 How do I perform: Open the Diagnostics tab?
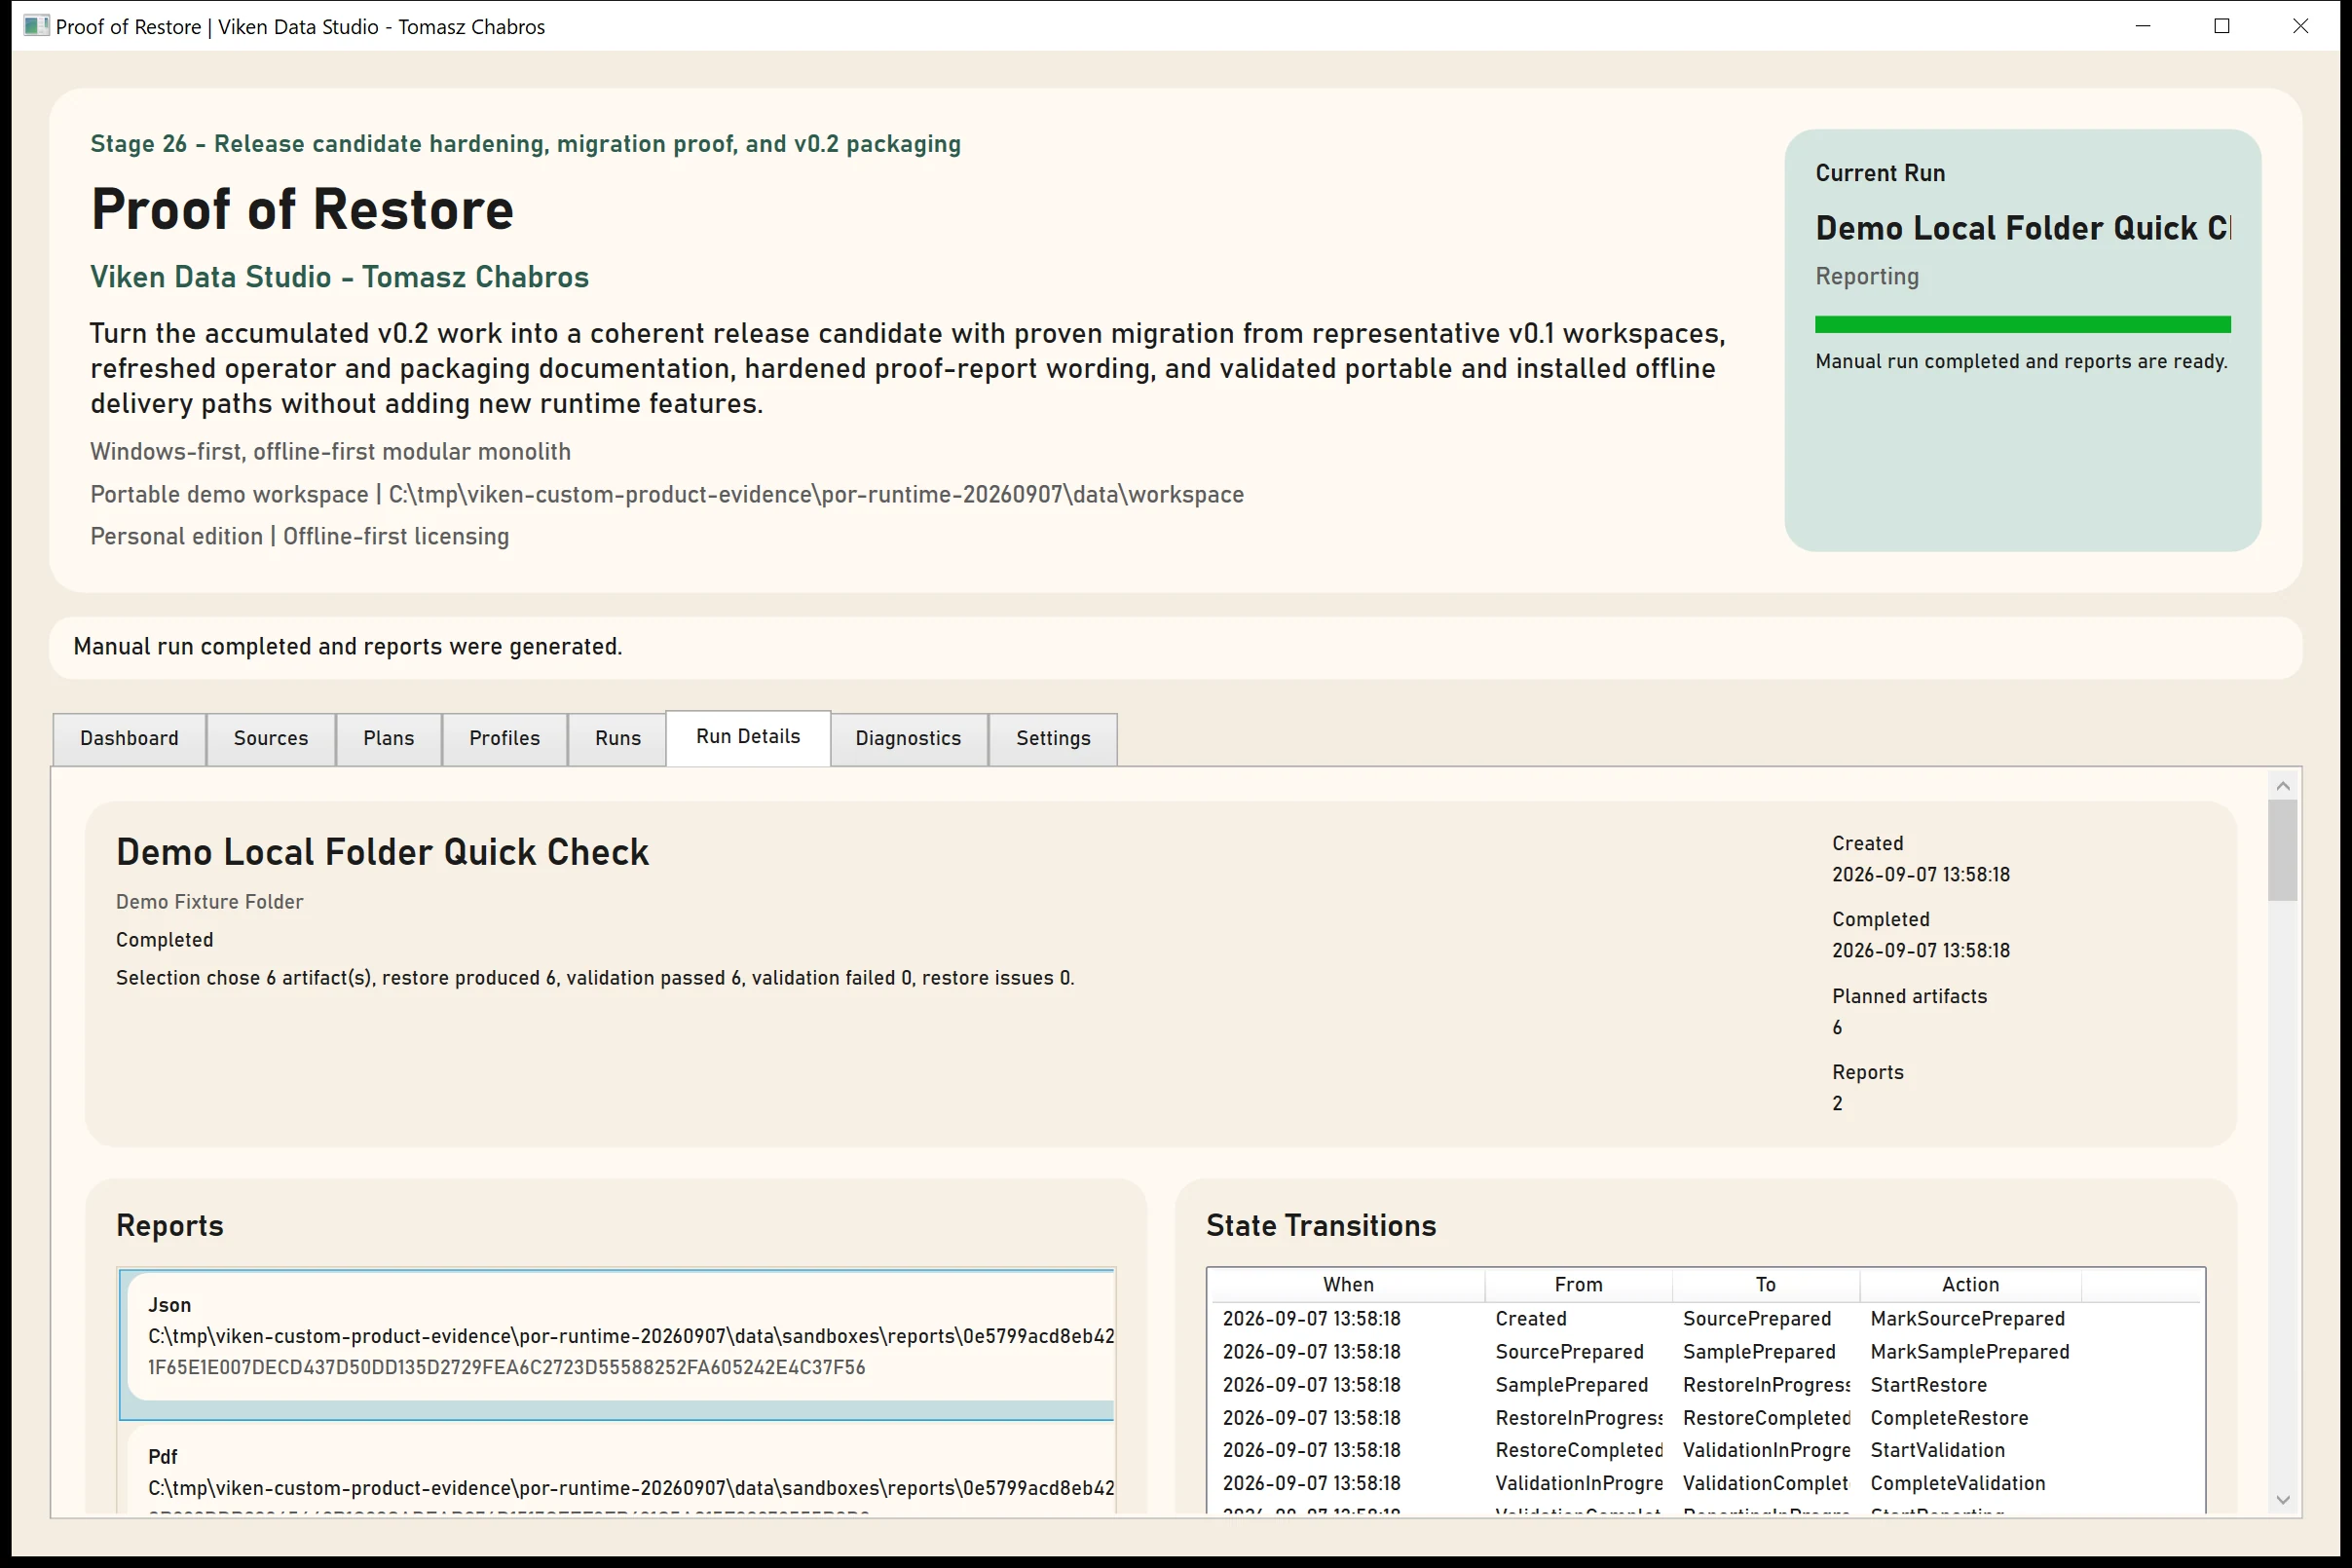(908, 738)
